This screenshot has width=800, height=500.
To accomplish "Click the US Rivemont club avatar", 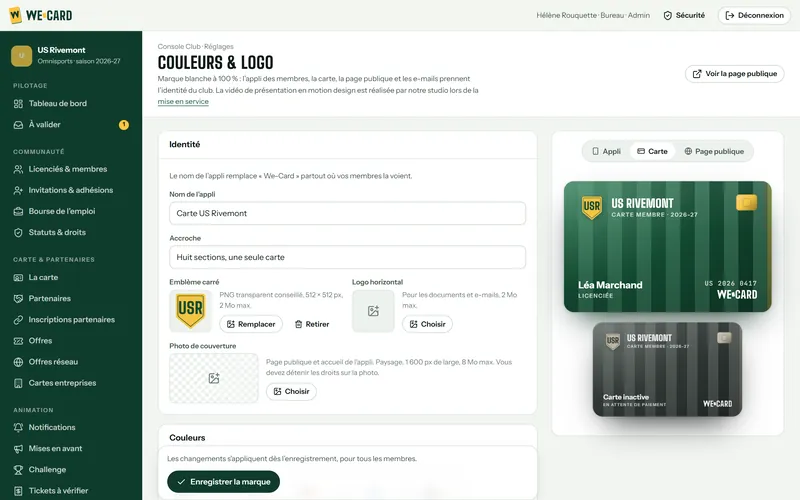I will point(21,55).
